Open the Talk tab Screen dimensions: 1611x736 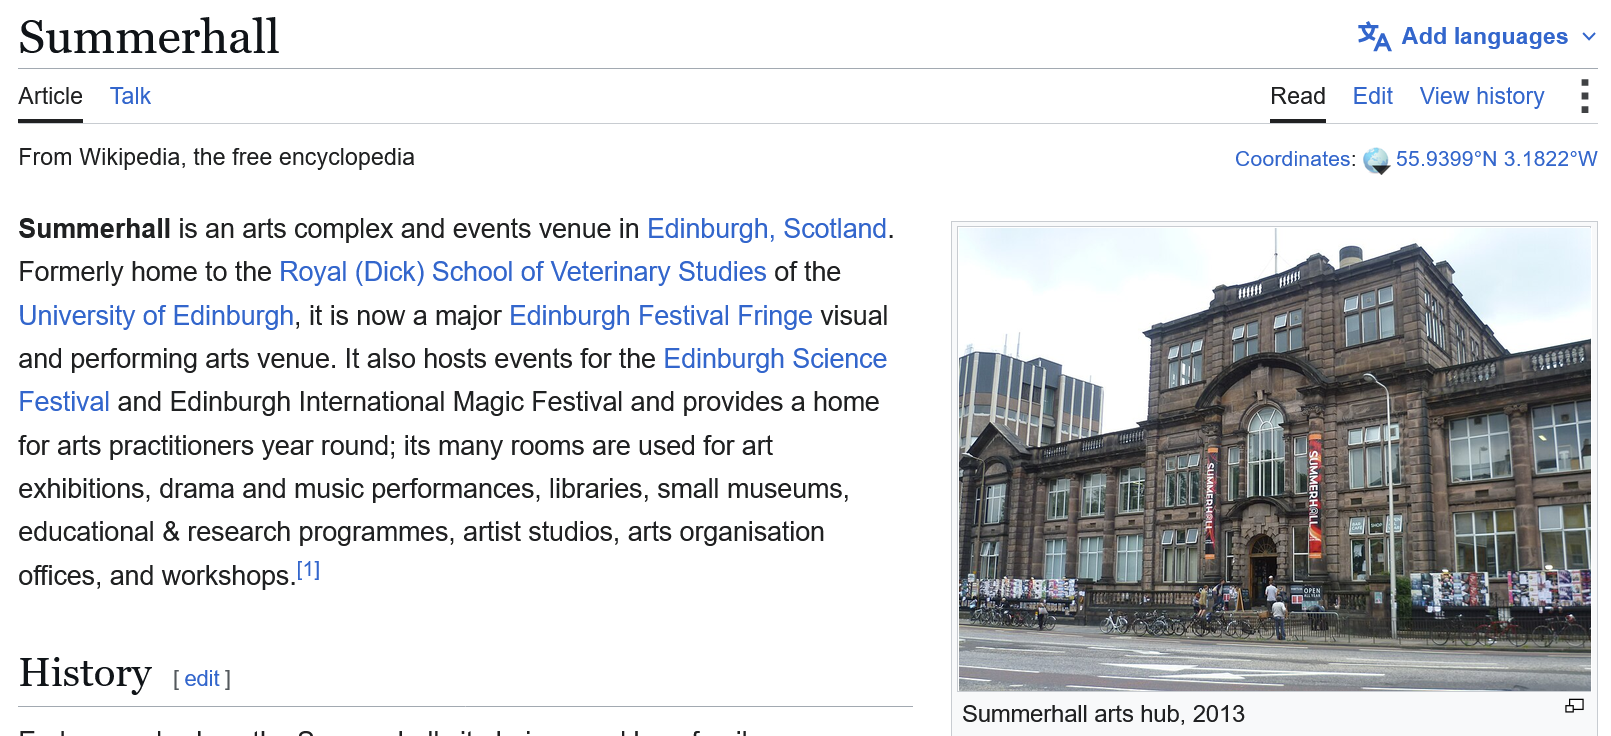[x=130, y=96]
